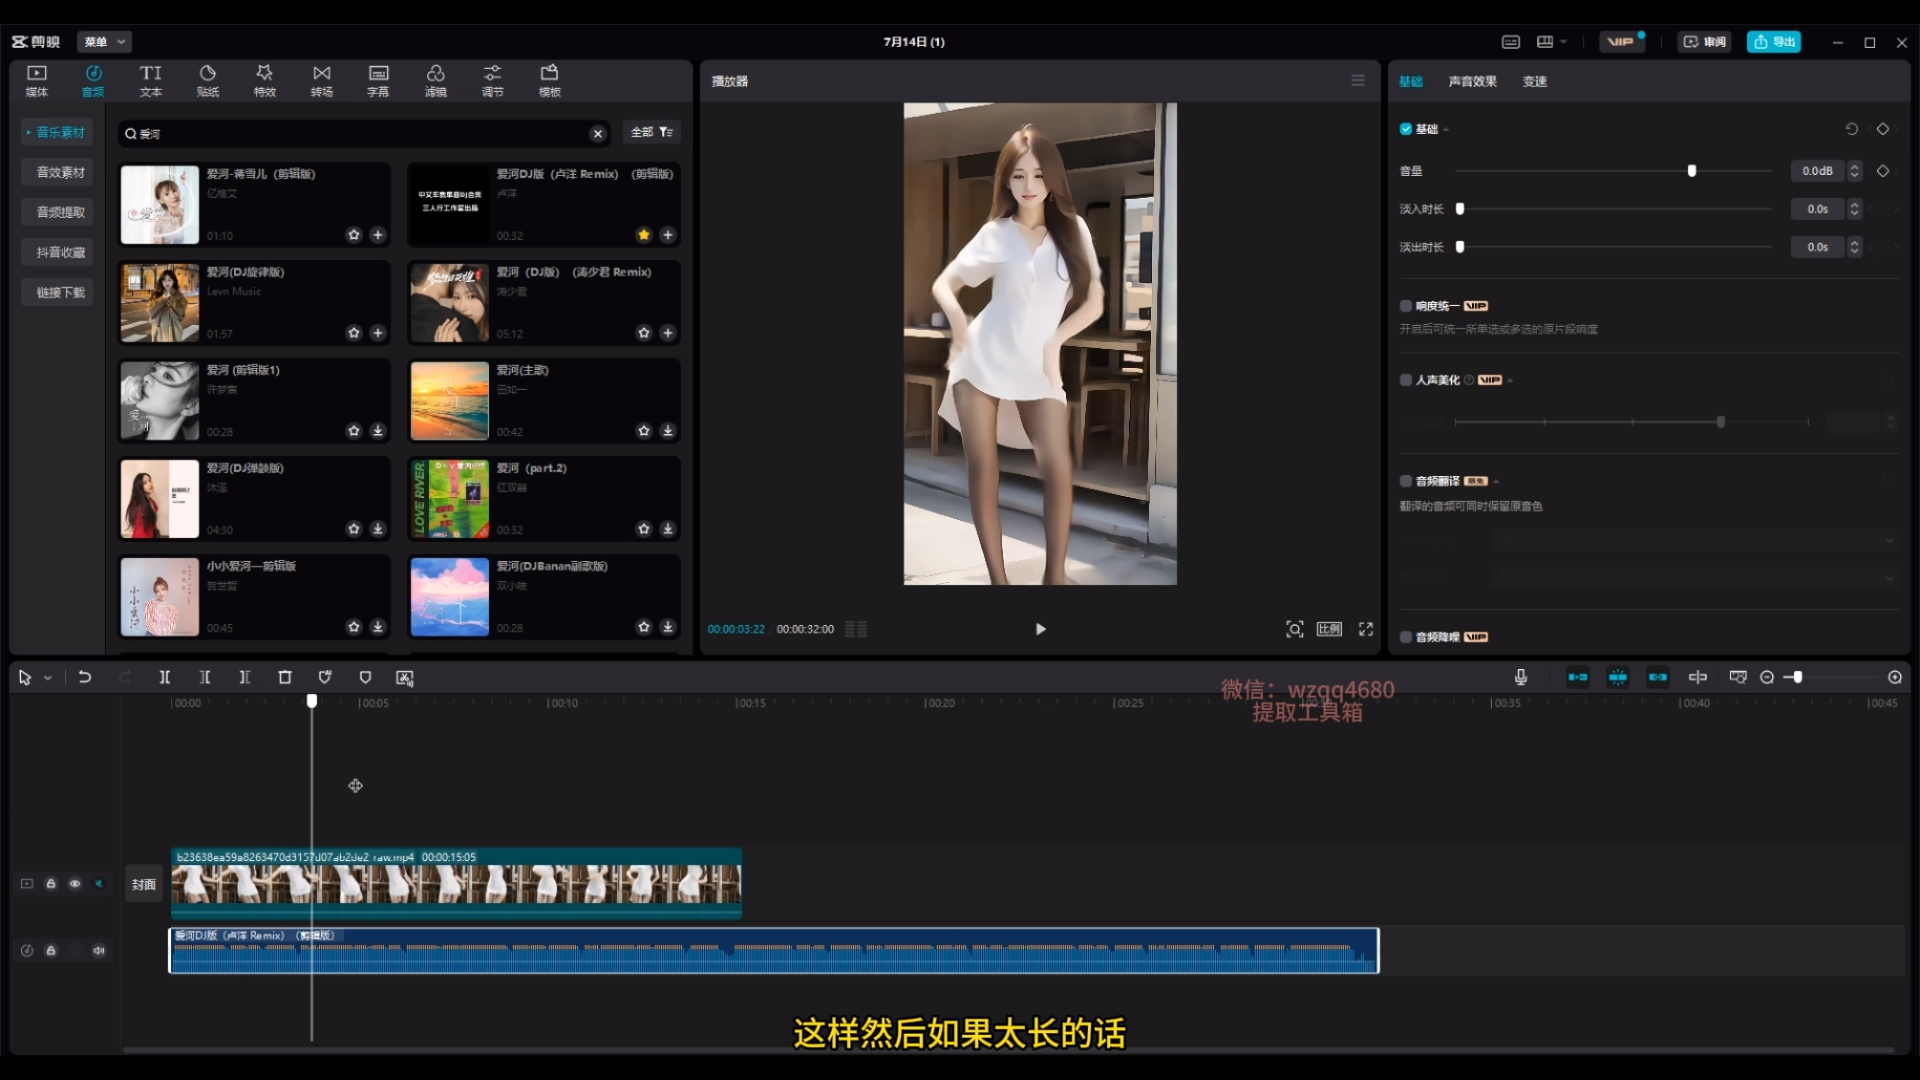Viewport: 1920px width, 1080px height.
Task: Select 音效素材 in the left sidebar
Action: (60, 172)
